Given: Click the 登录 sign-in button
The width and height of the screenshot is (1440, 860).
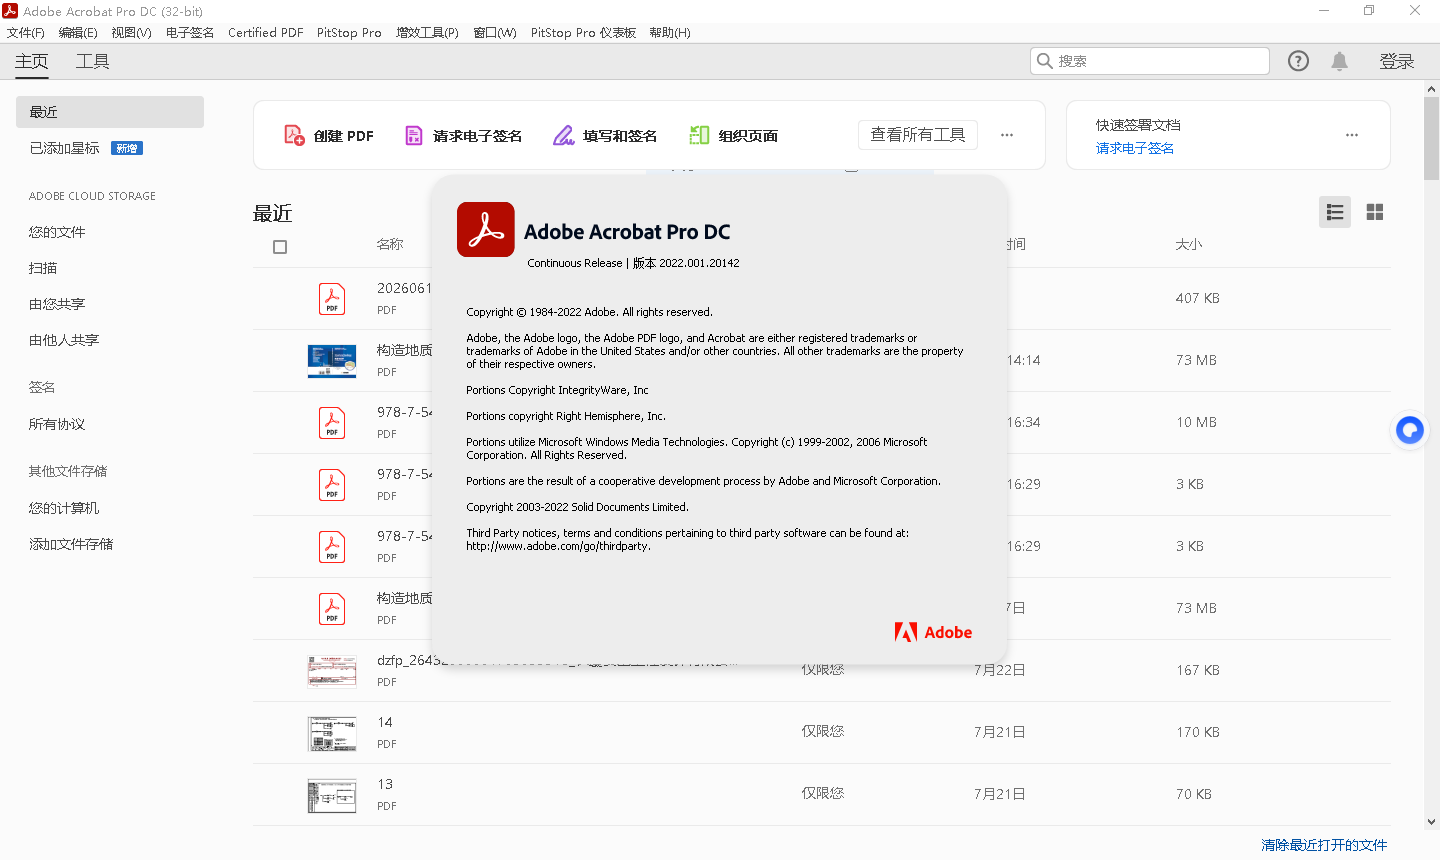Looking at the screenshot, I should 1397,61.
